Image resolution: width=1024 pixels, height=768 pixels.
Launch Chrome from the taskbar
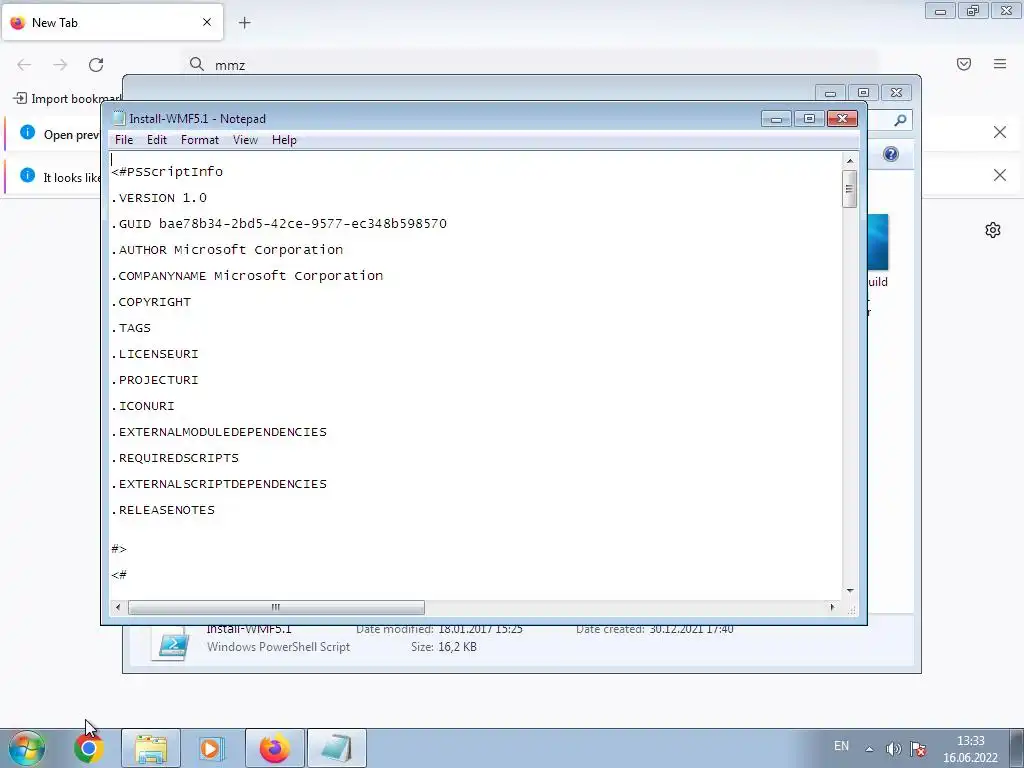coord(88,748)
